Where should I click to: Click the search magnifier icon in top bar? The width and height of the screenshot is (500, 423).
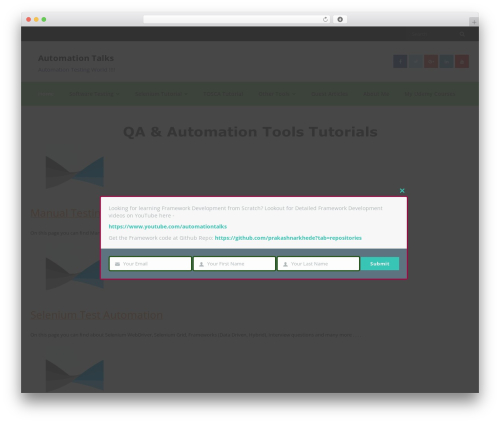click(462, 34)
